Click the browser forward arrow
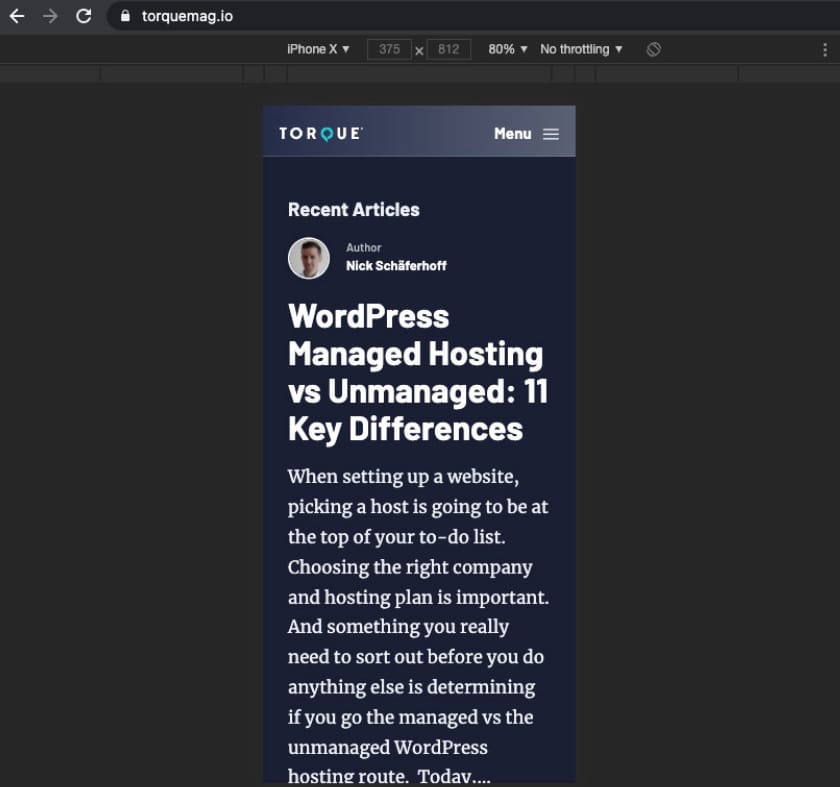The width and height of the screenshot is (840, 787). (x=50, y=16)
